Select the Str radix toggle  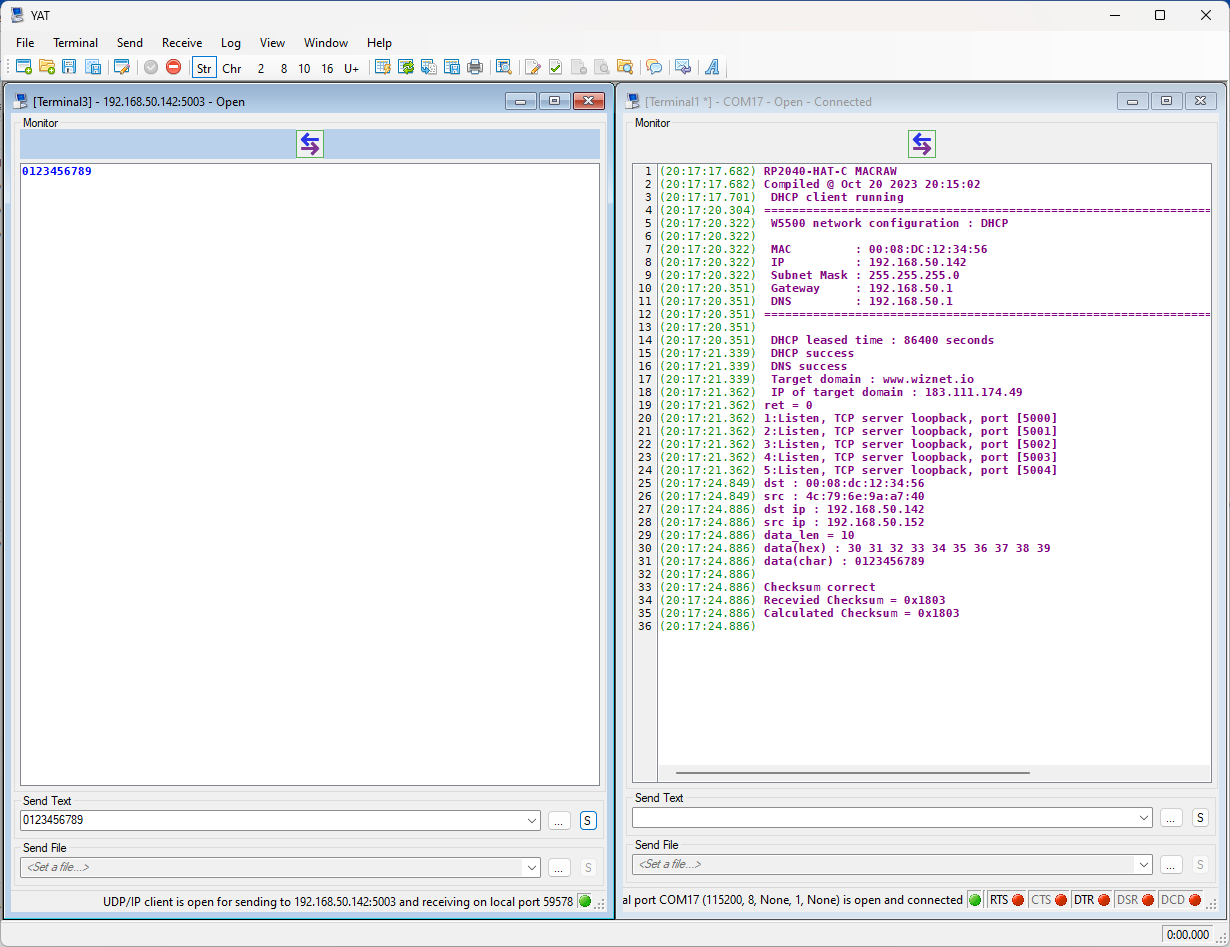[x=204, y=68]
